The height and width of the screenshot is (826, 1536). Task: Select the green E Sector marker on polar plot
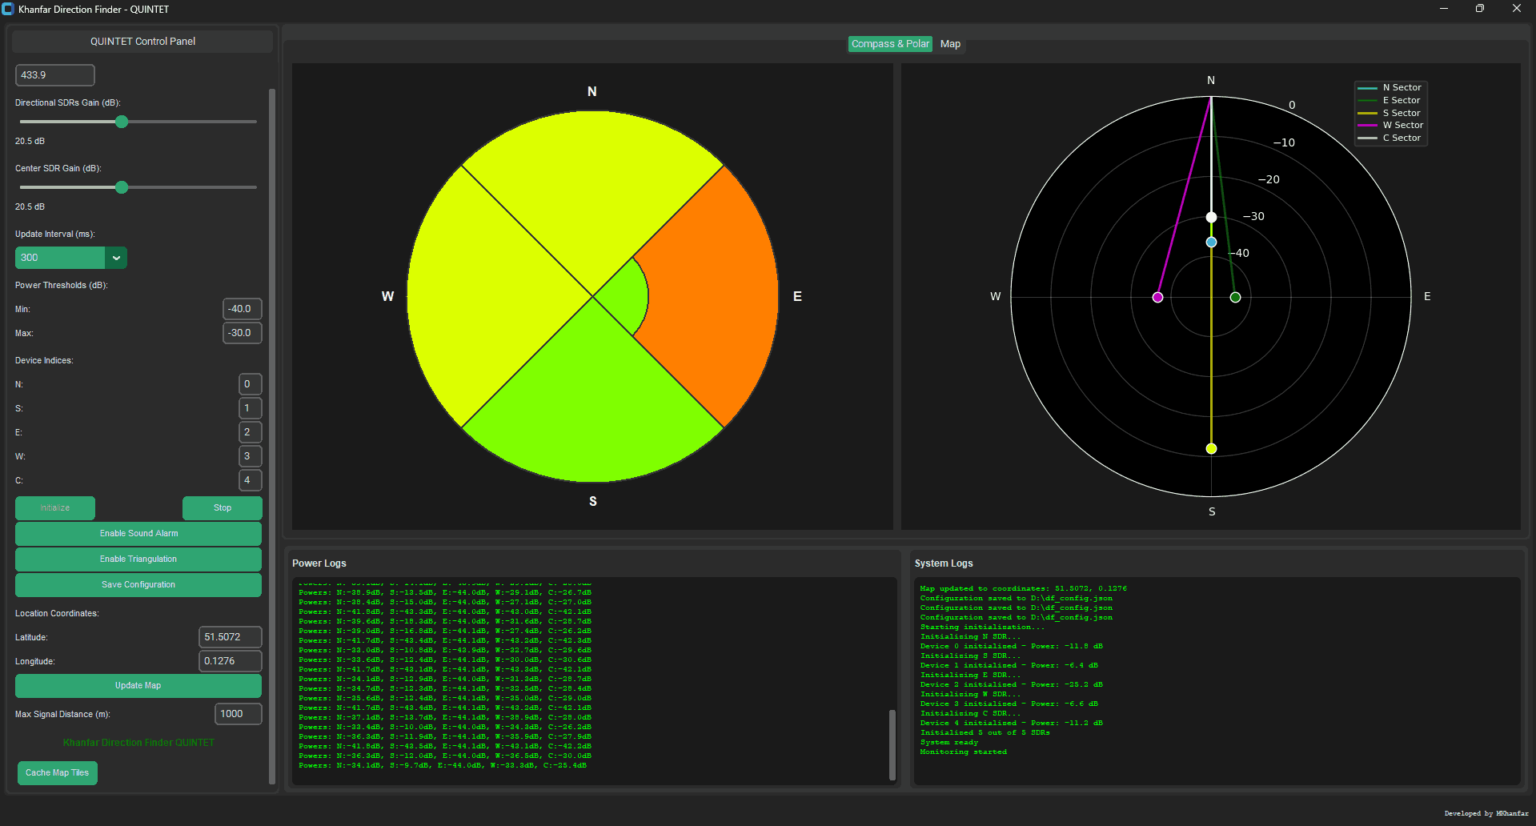click(x=1235, y=297)
